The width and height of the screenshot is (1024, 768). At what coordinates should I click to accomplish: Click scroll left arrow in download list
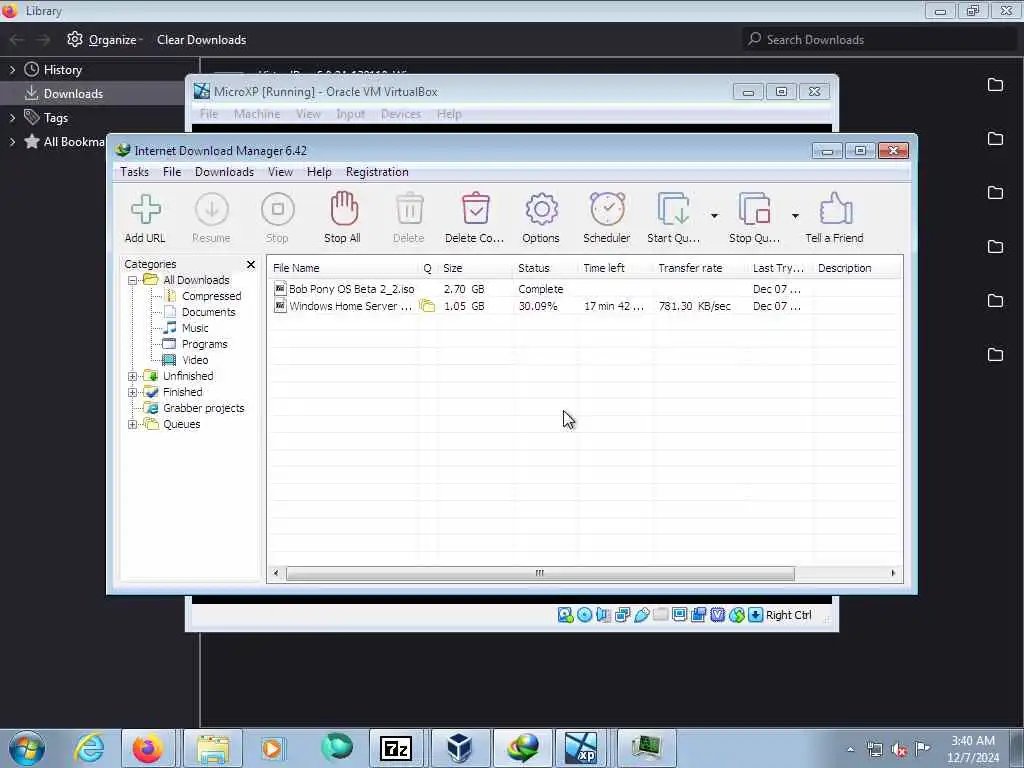click(276, 573)
